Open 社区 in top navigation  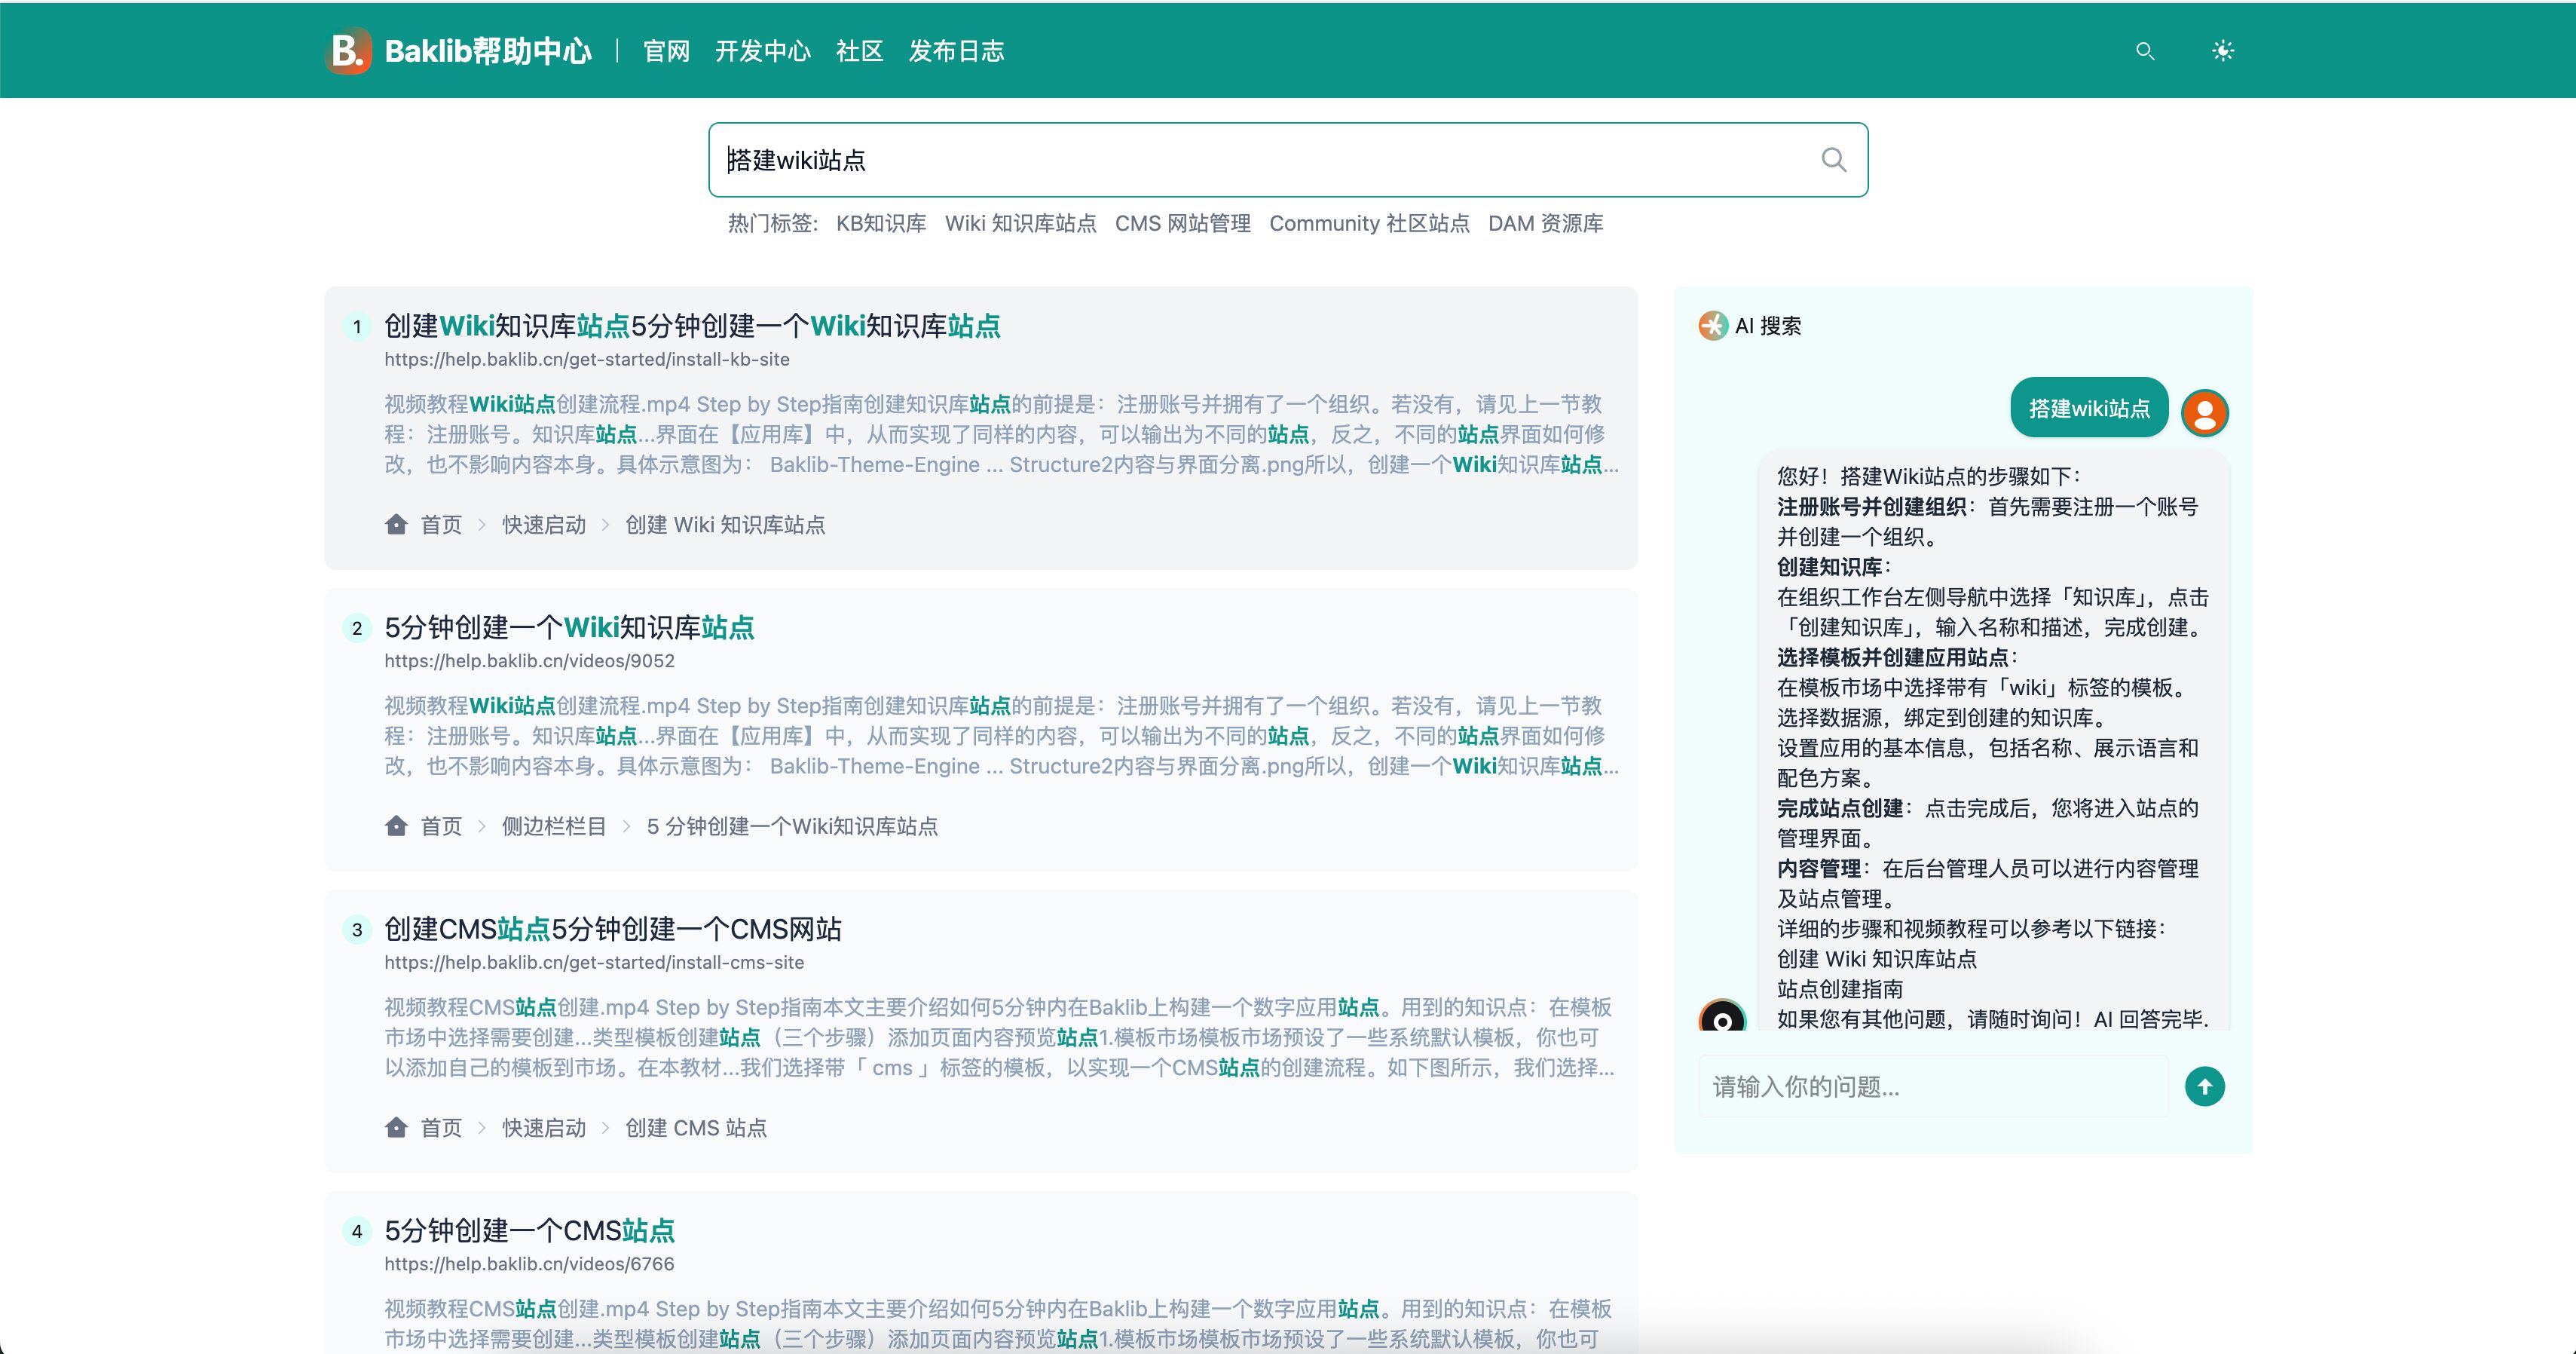point(860,51)
